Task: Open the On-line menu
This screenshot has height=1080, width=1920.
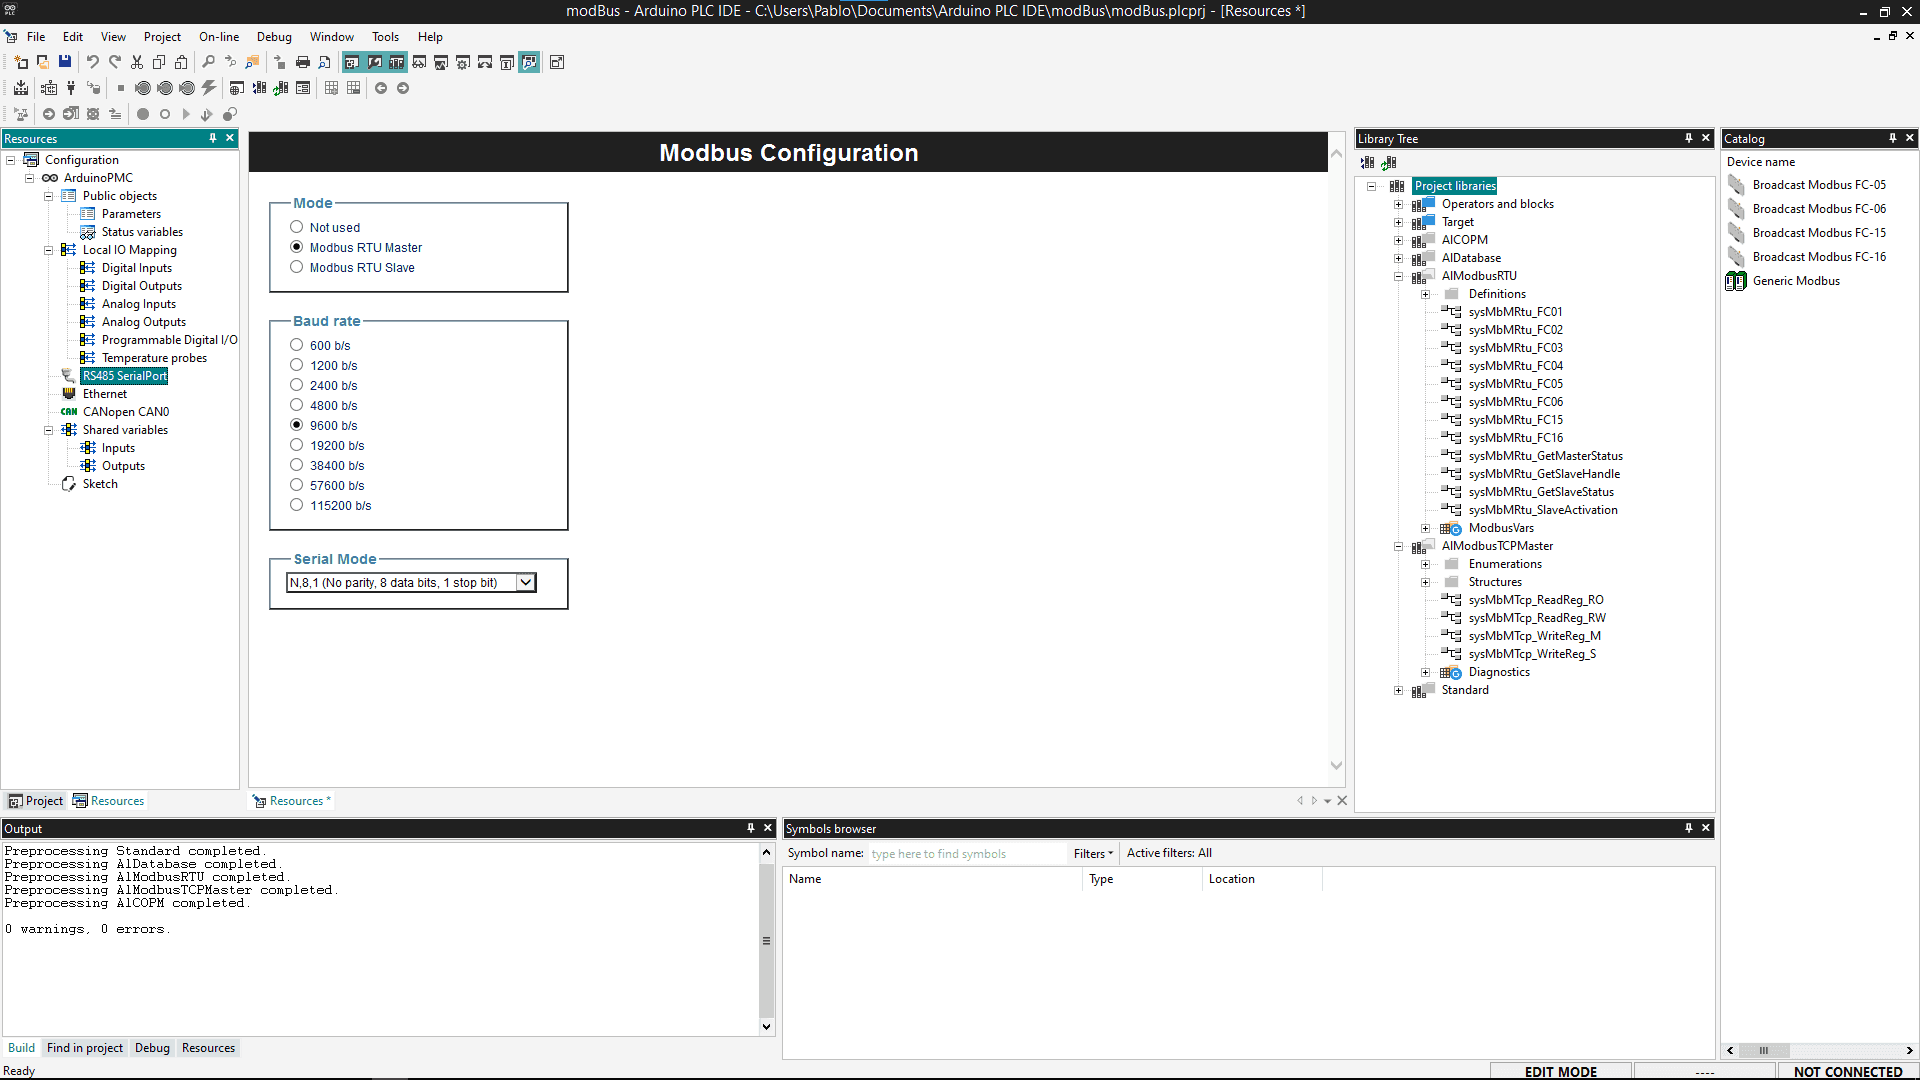Action: coord(218,37)
